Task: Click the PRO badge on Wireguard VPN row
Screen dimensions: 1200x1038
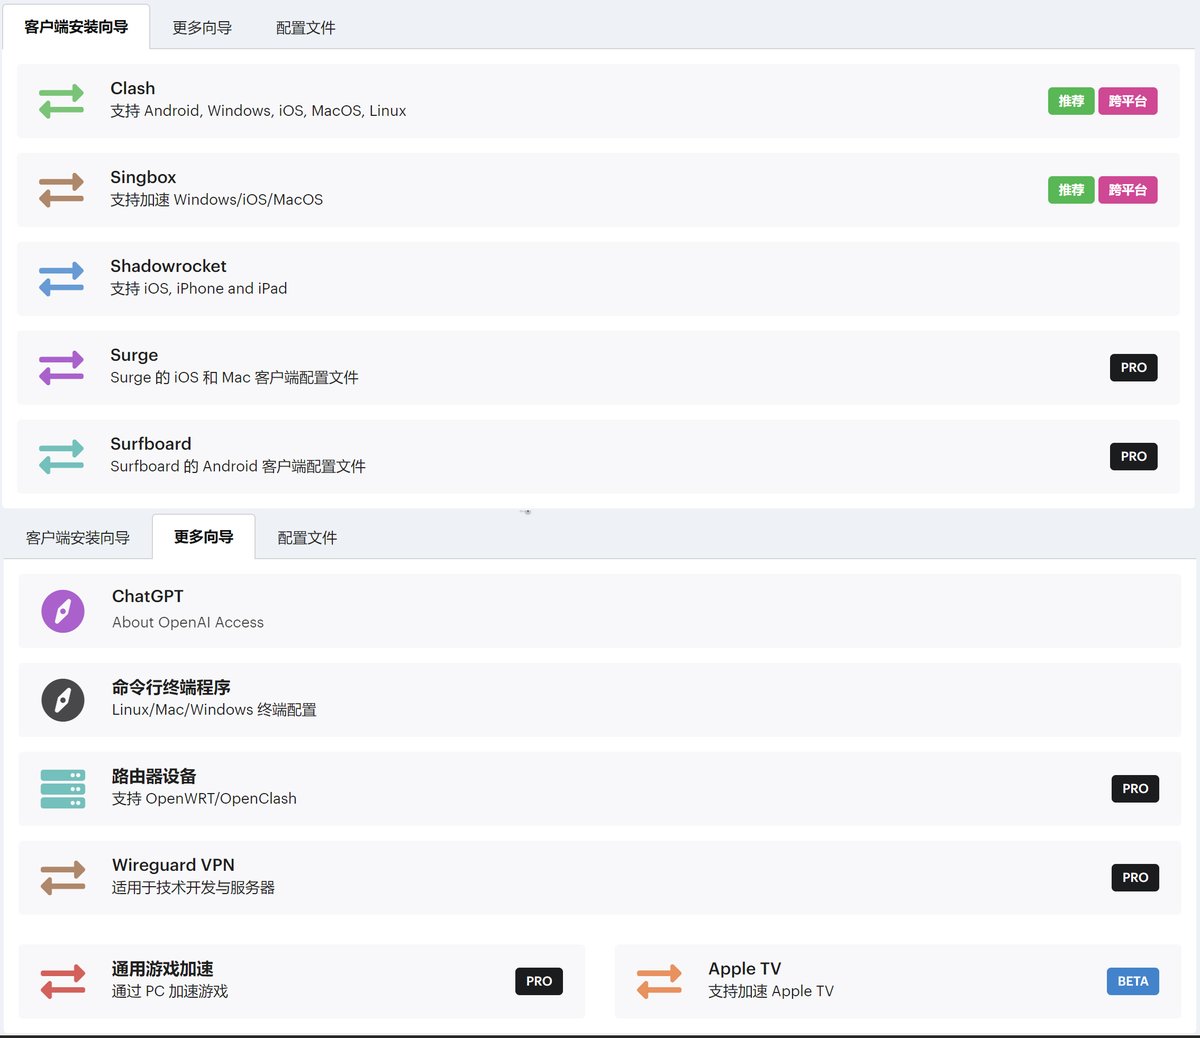Action: [1135, 877]
